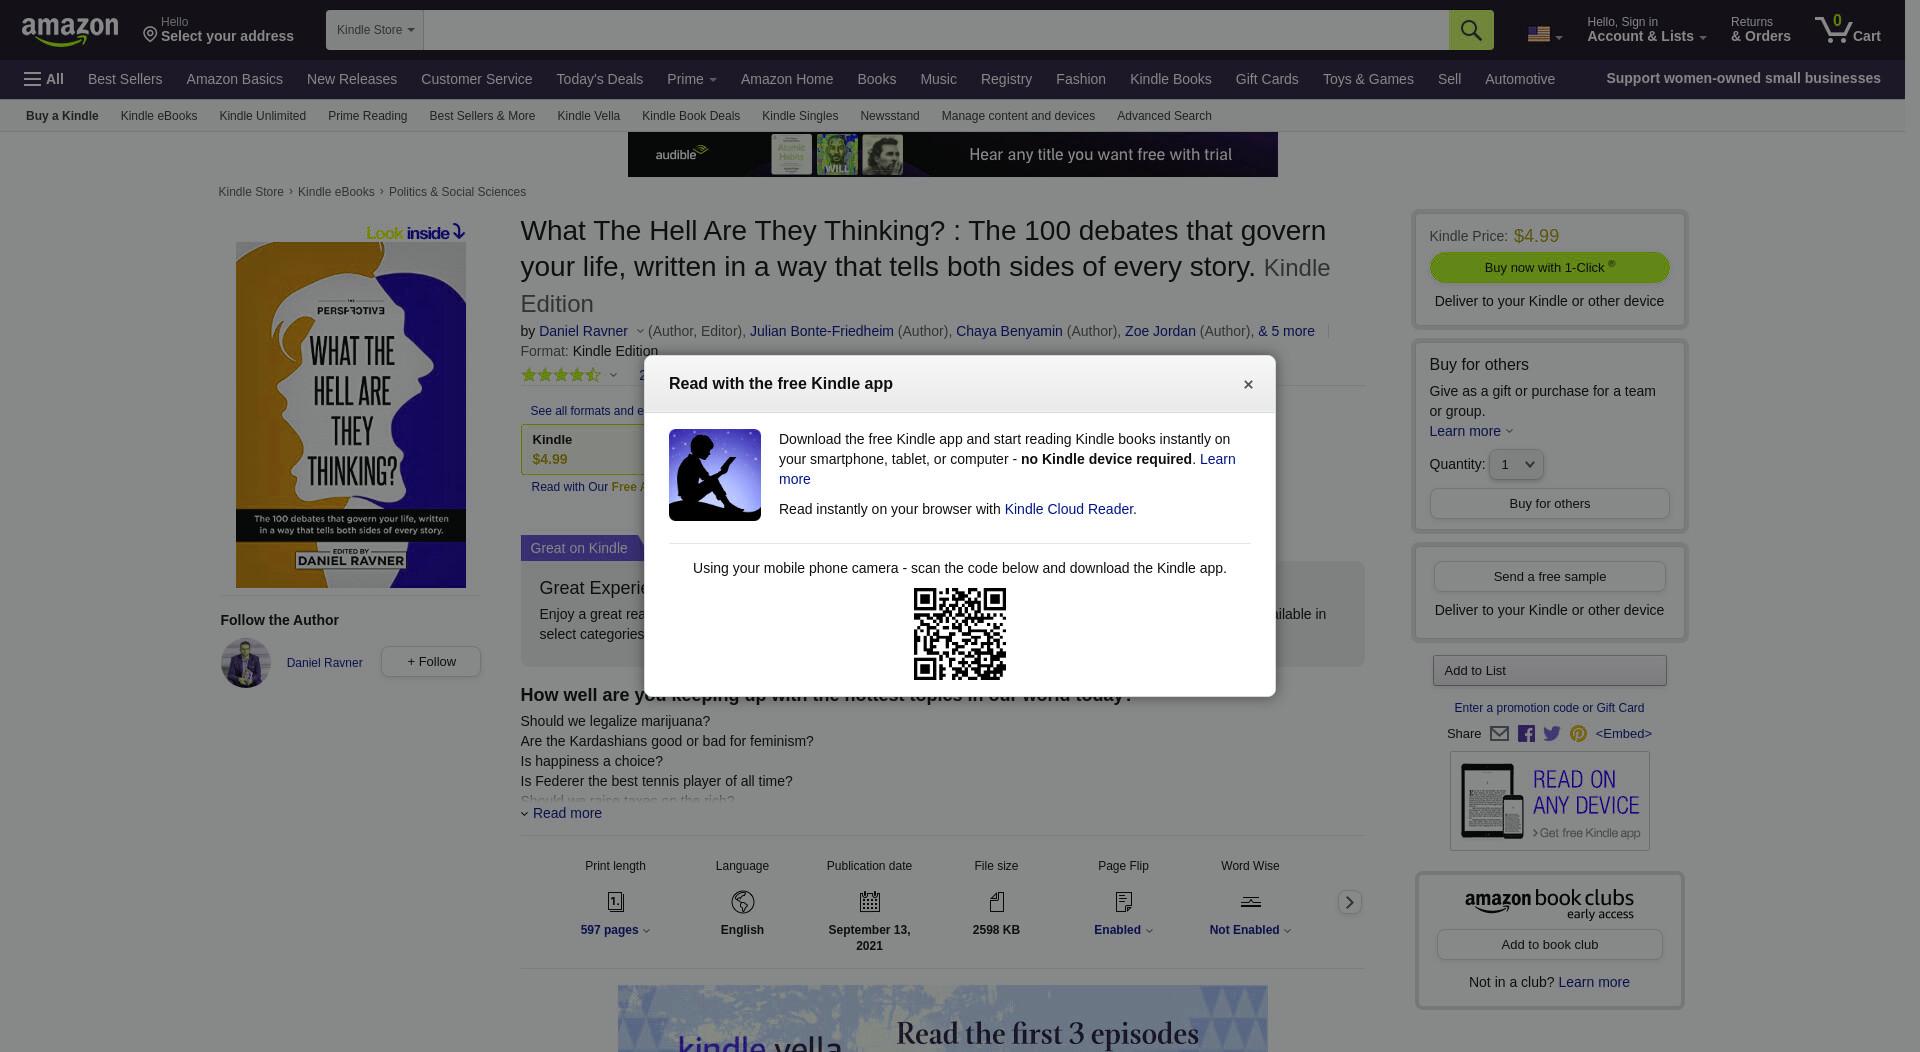Click the File size icon

pyautogui.click(x=996, y=902)
